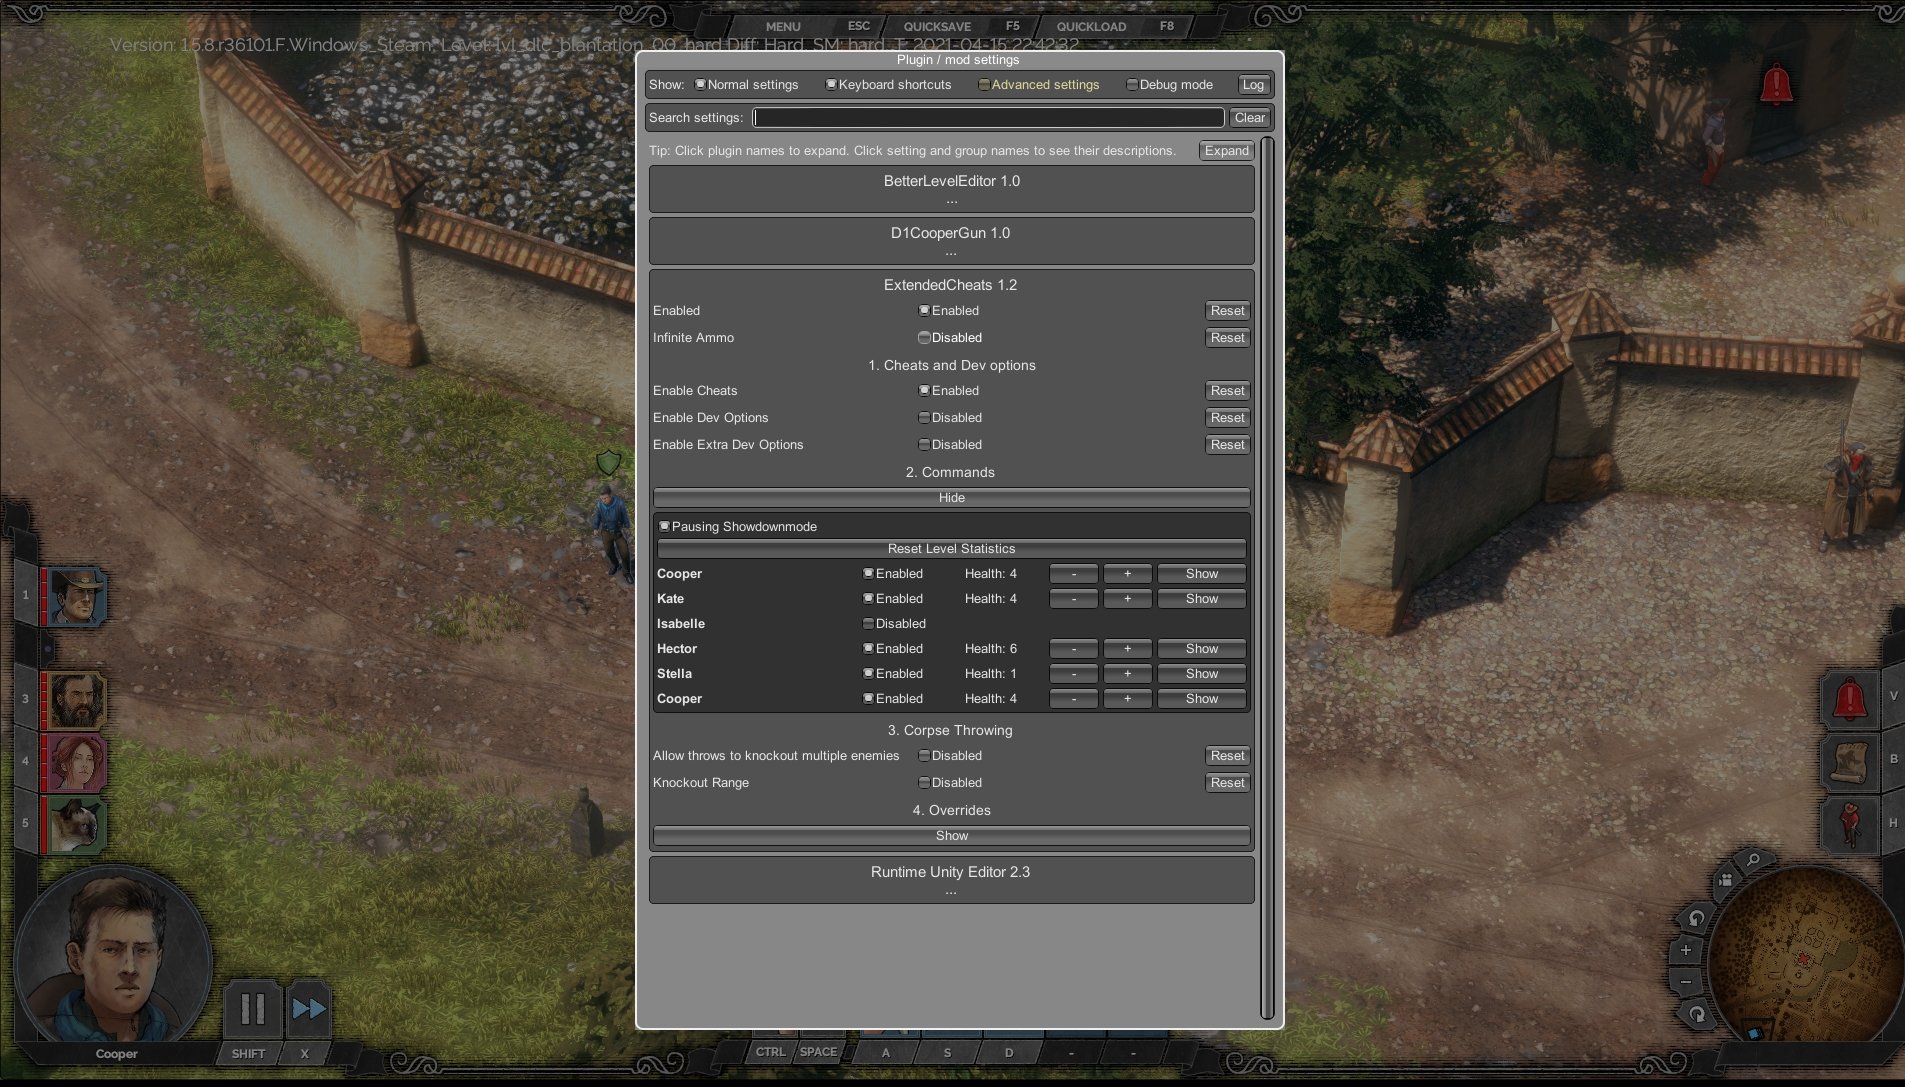Enable the Knockout Range checkbox
The height and width of the screenshot is (1087, 1905).
(924, 783)
